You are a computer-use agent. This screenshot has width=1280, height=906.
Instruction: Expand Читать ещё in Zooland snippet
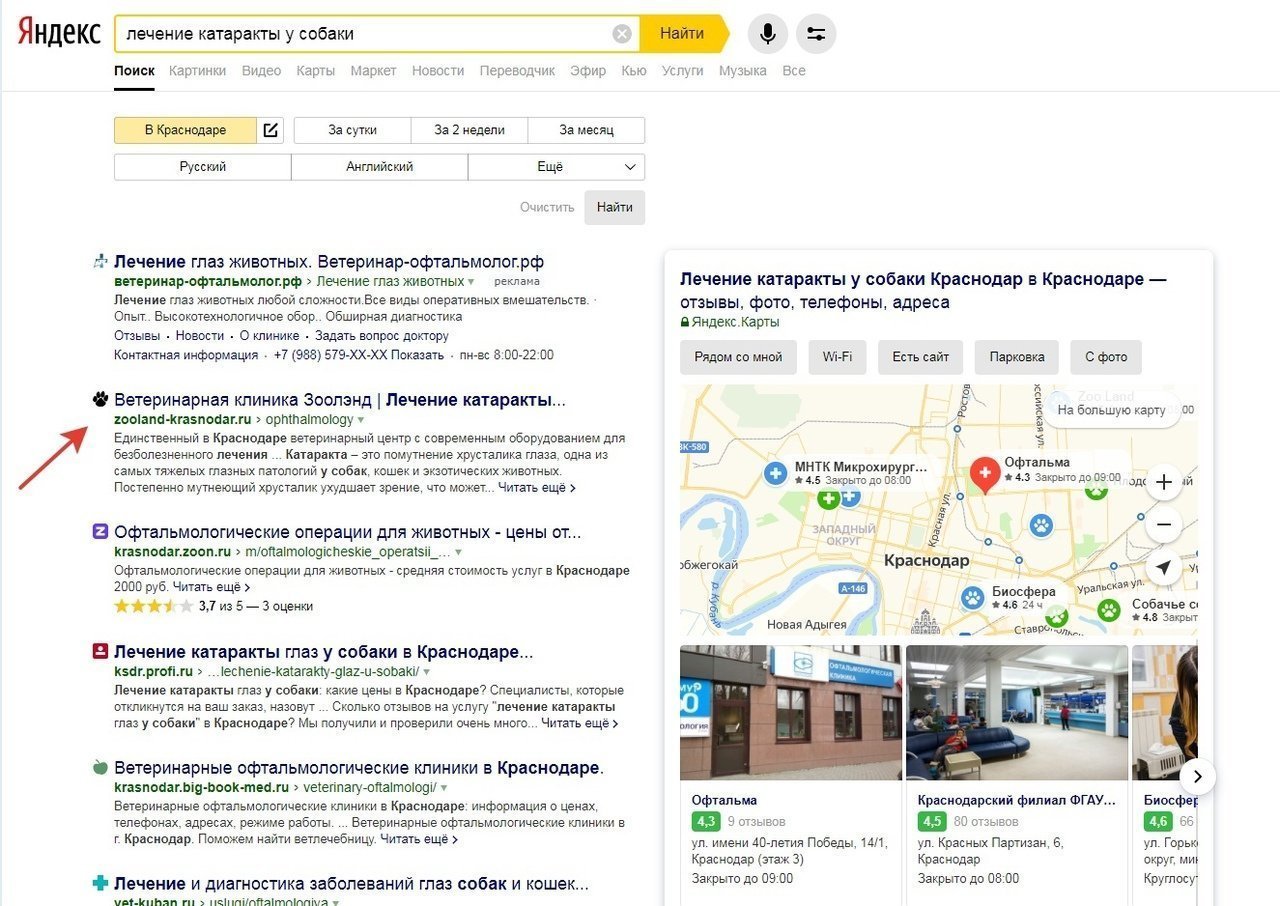(537, 488)
